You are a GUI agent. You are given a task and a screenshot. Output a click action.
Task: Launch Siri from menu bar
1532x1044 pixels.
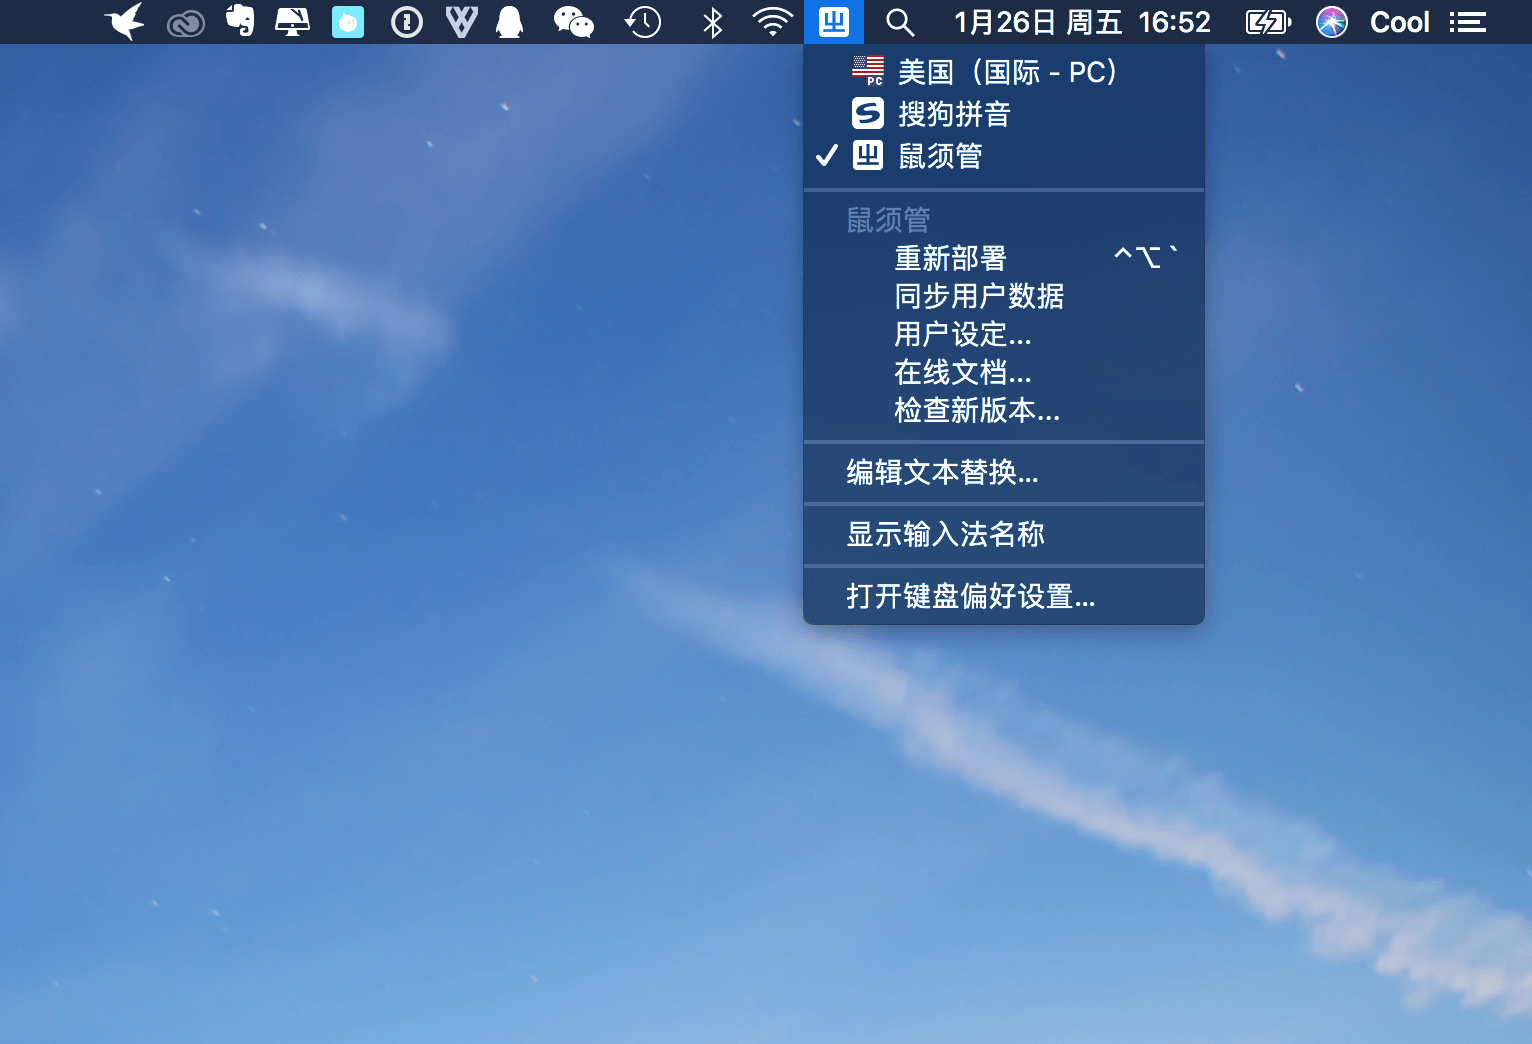click(1332, 22)
